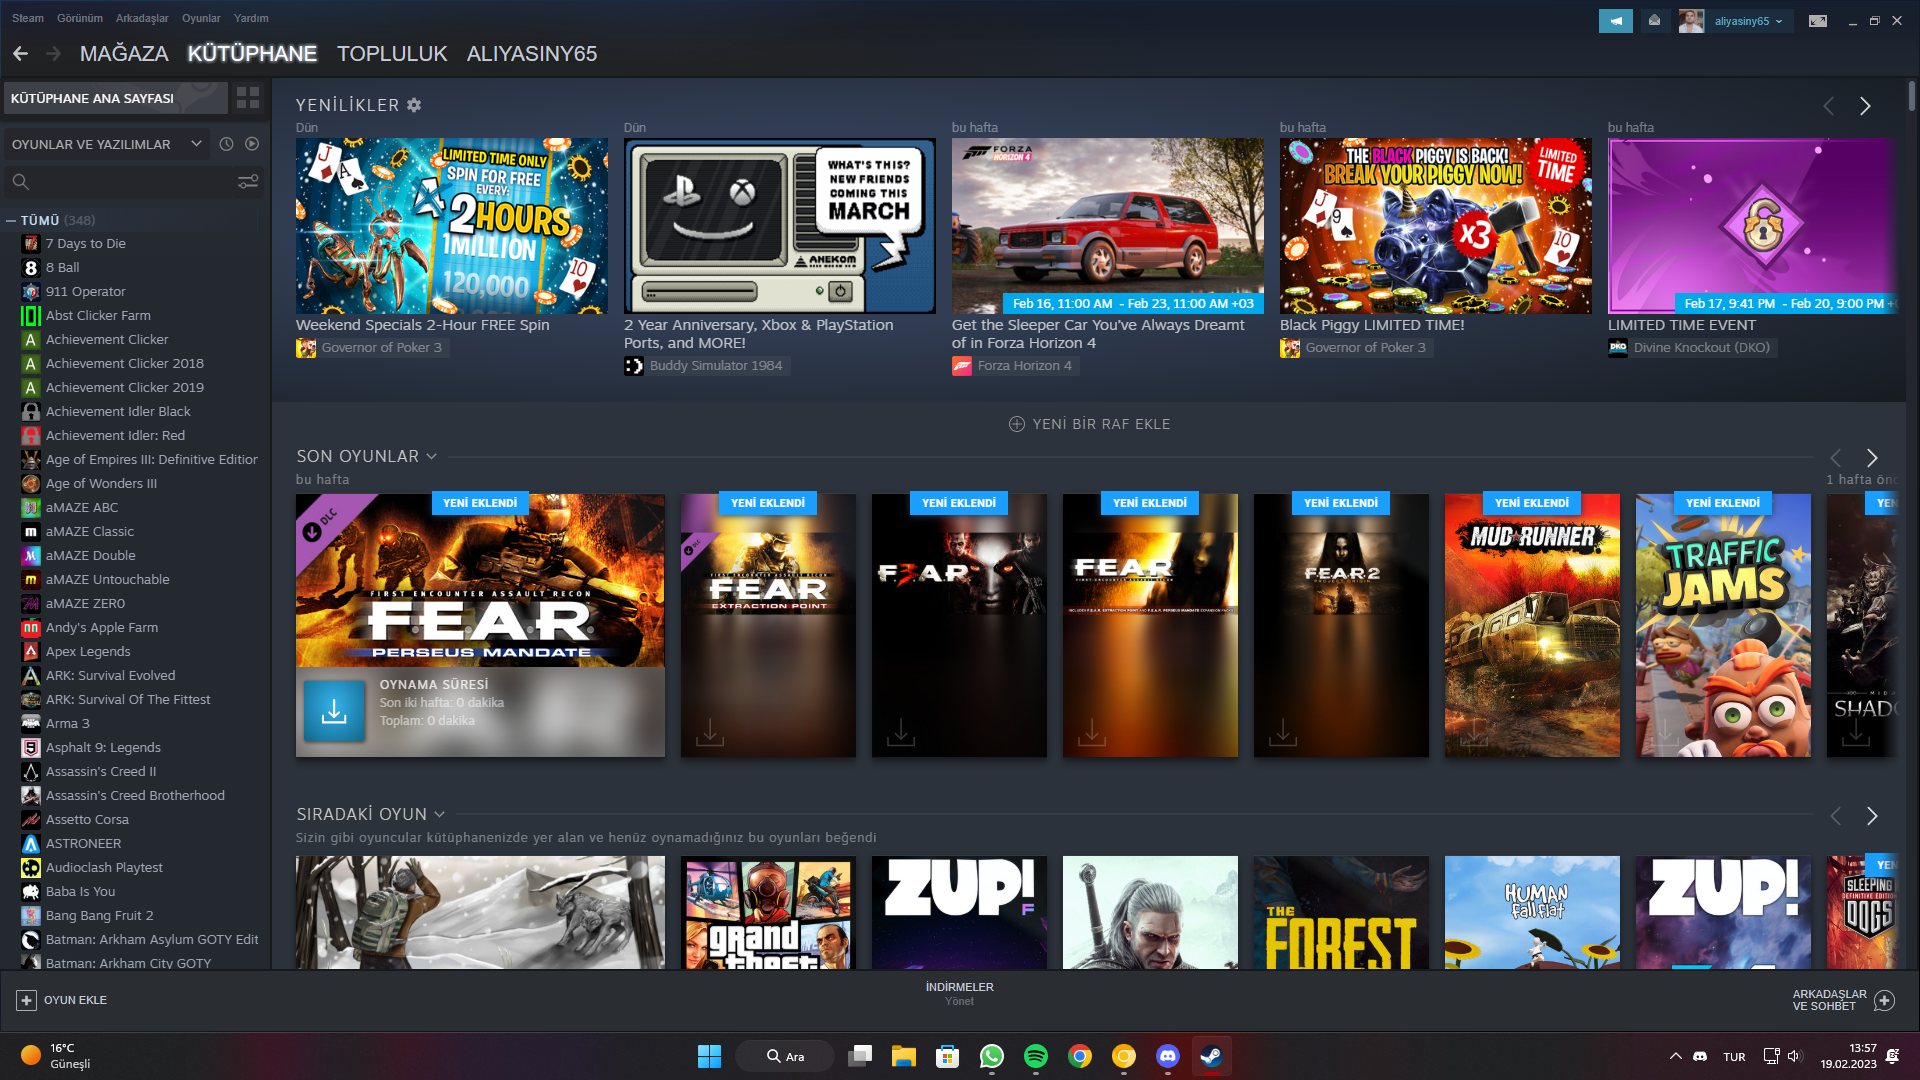This screenshot has height=1080, width=1920.
Task: Switch to the TOPLULUK tab
Action: (392, 54)
